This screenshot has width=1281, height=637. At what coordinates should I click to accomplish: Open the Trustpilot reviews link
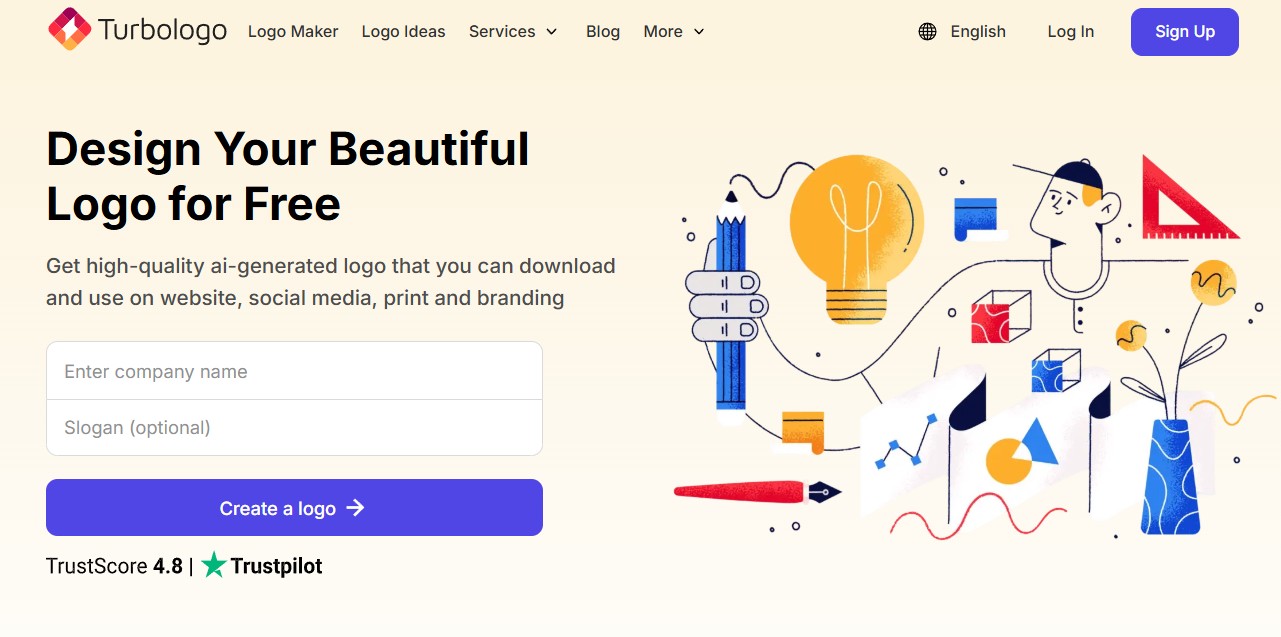click(275, 565)
